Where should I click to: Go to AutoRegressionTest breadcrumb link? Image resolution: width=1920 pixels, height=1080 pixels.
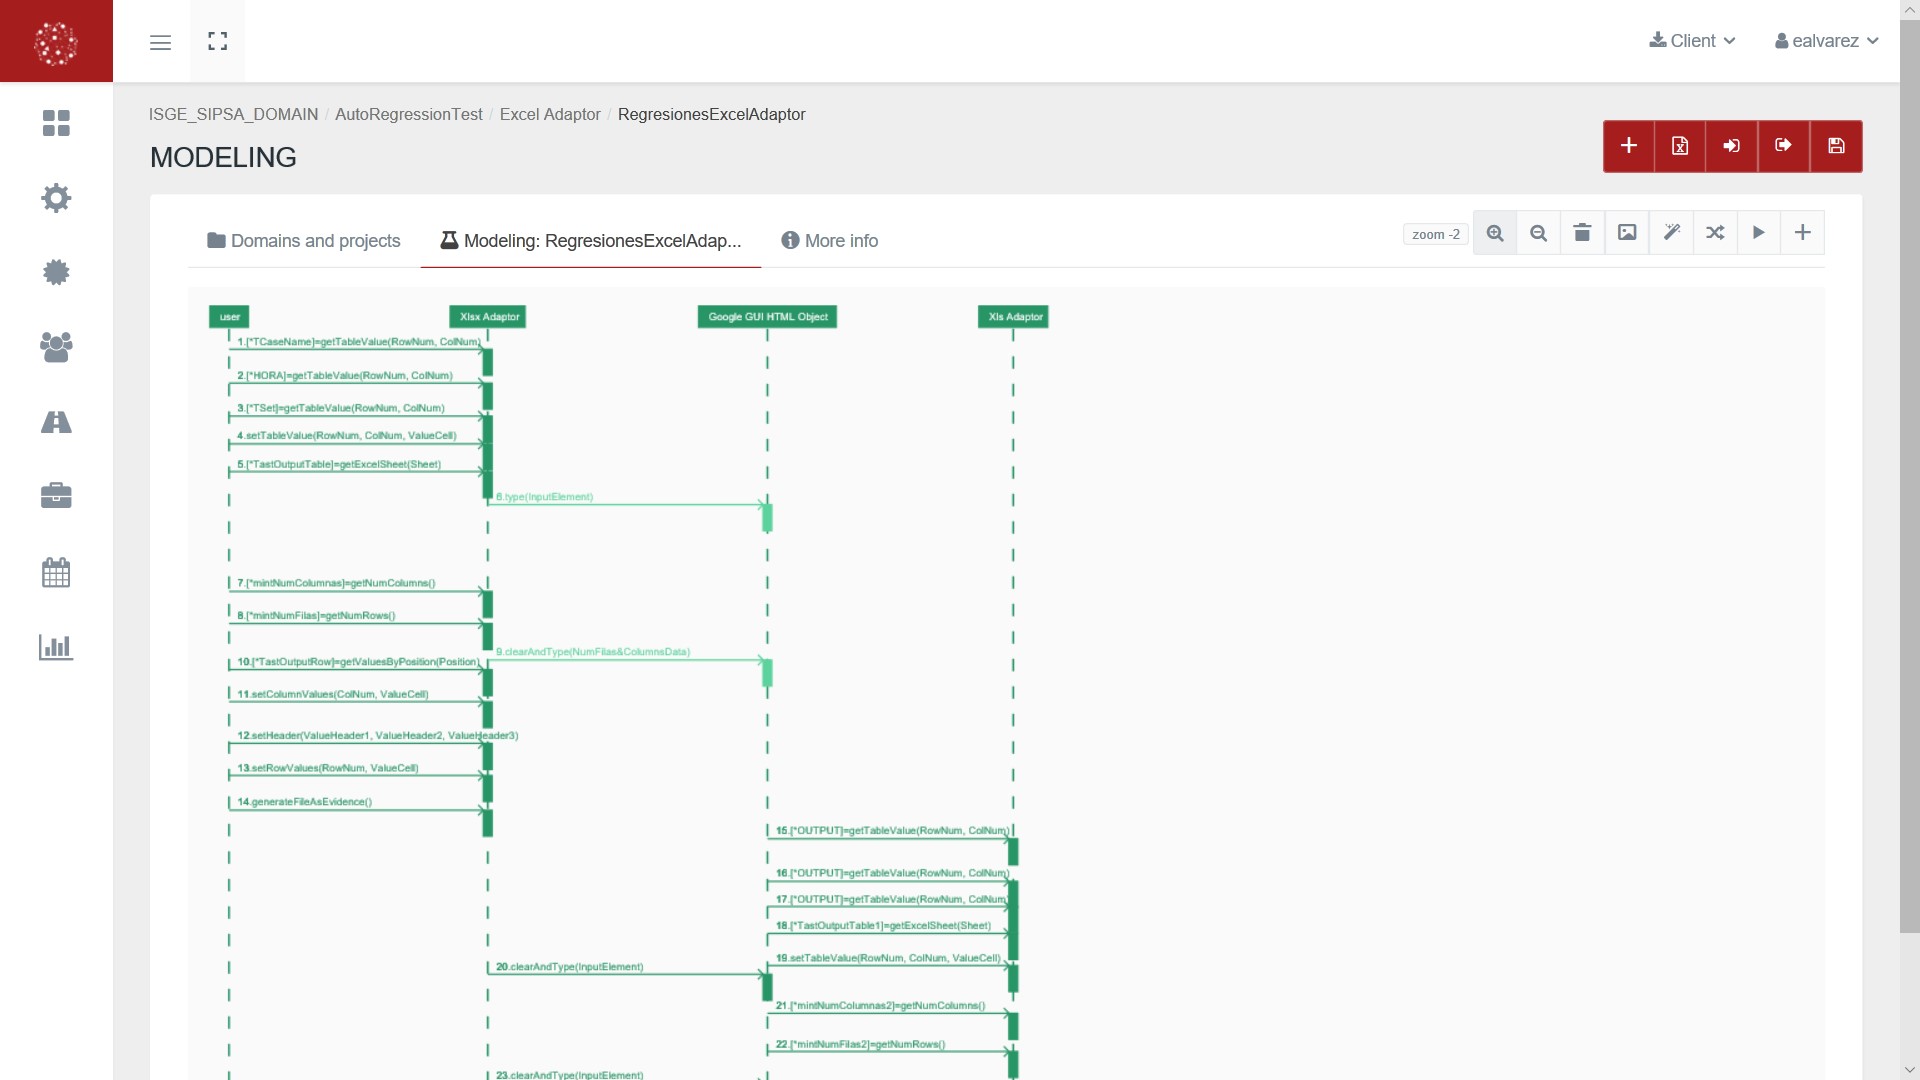click(408, 114)
